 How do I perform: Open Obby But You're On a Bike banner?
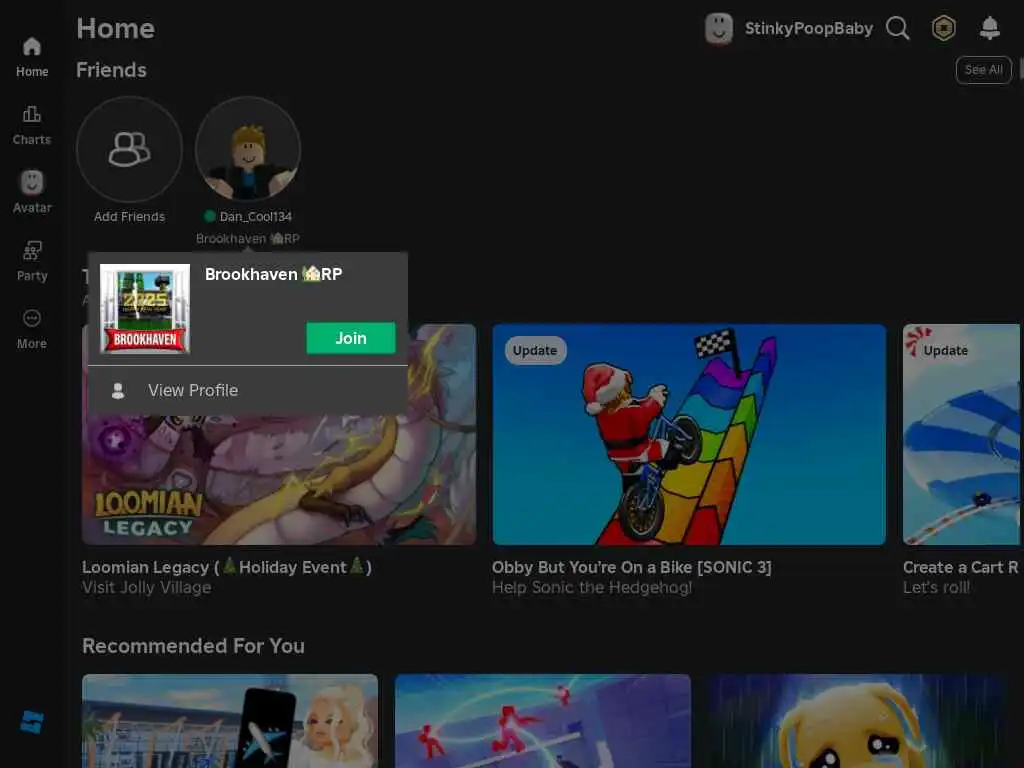click(689, 434)
